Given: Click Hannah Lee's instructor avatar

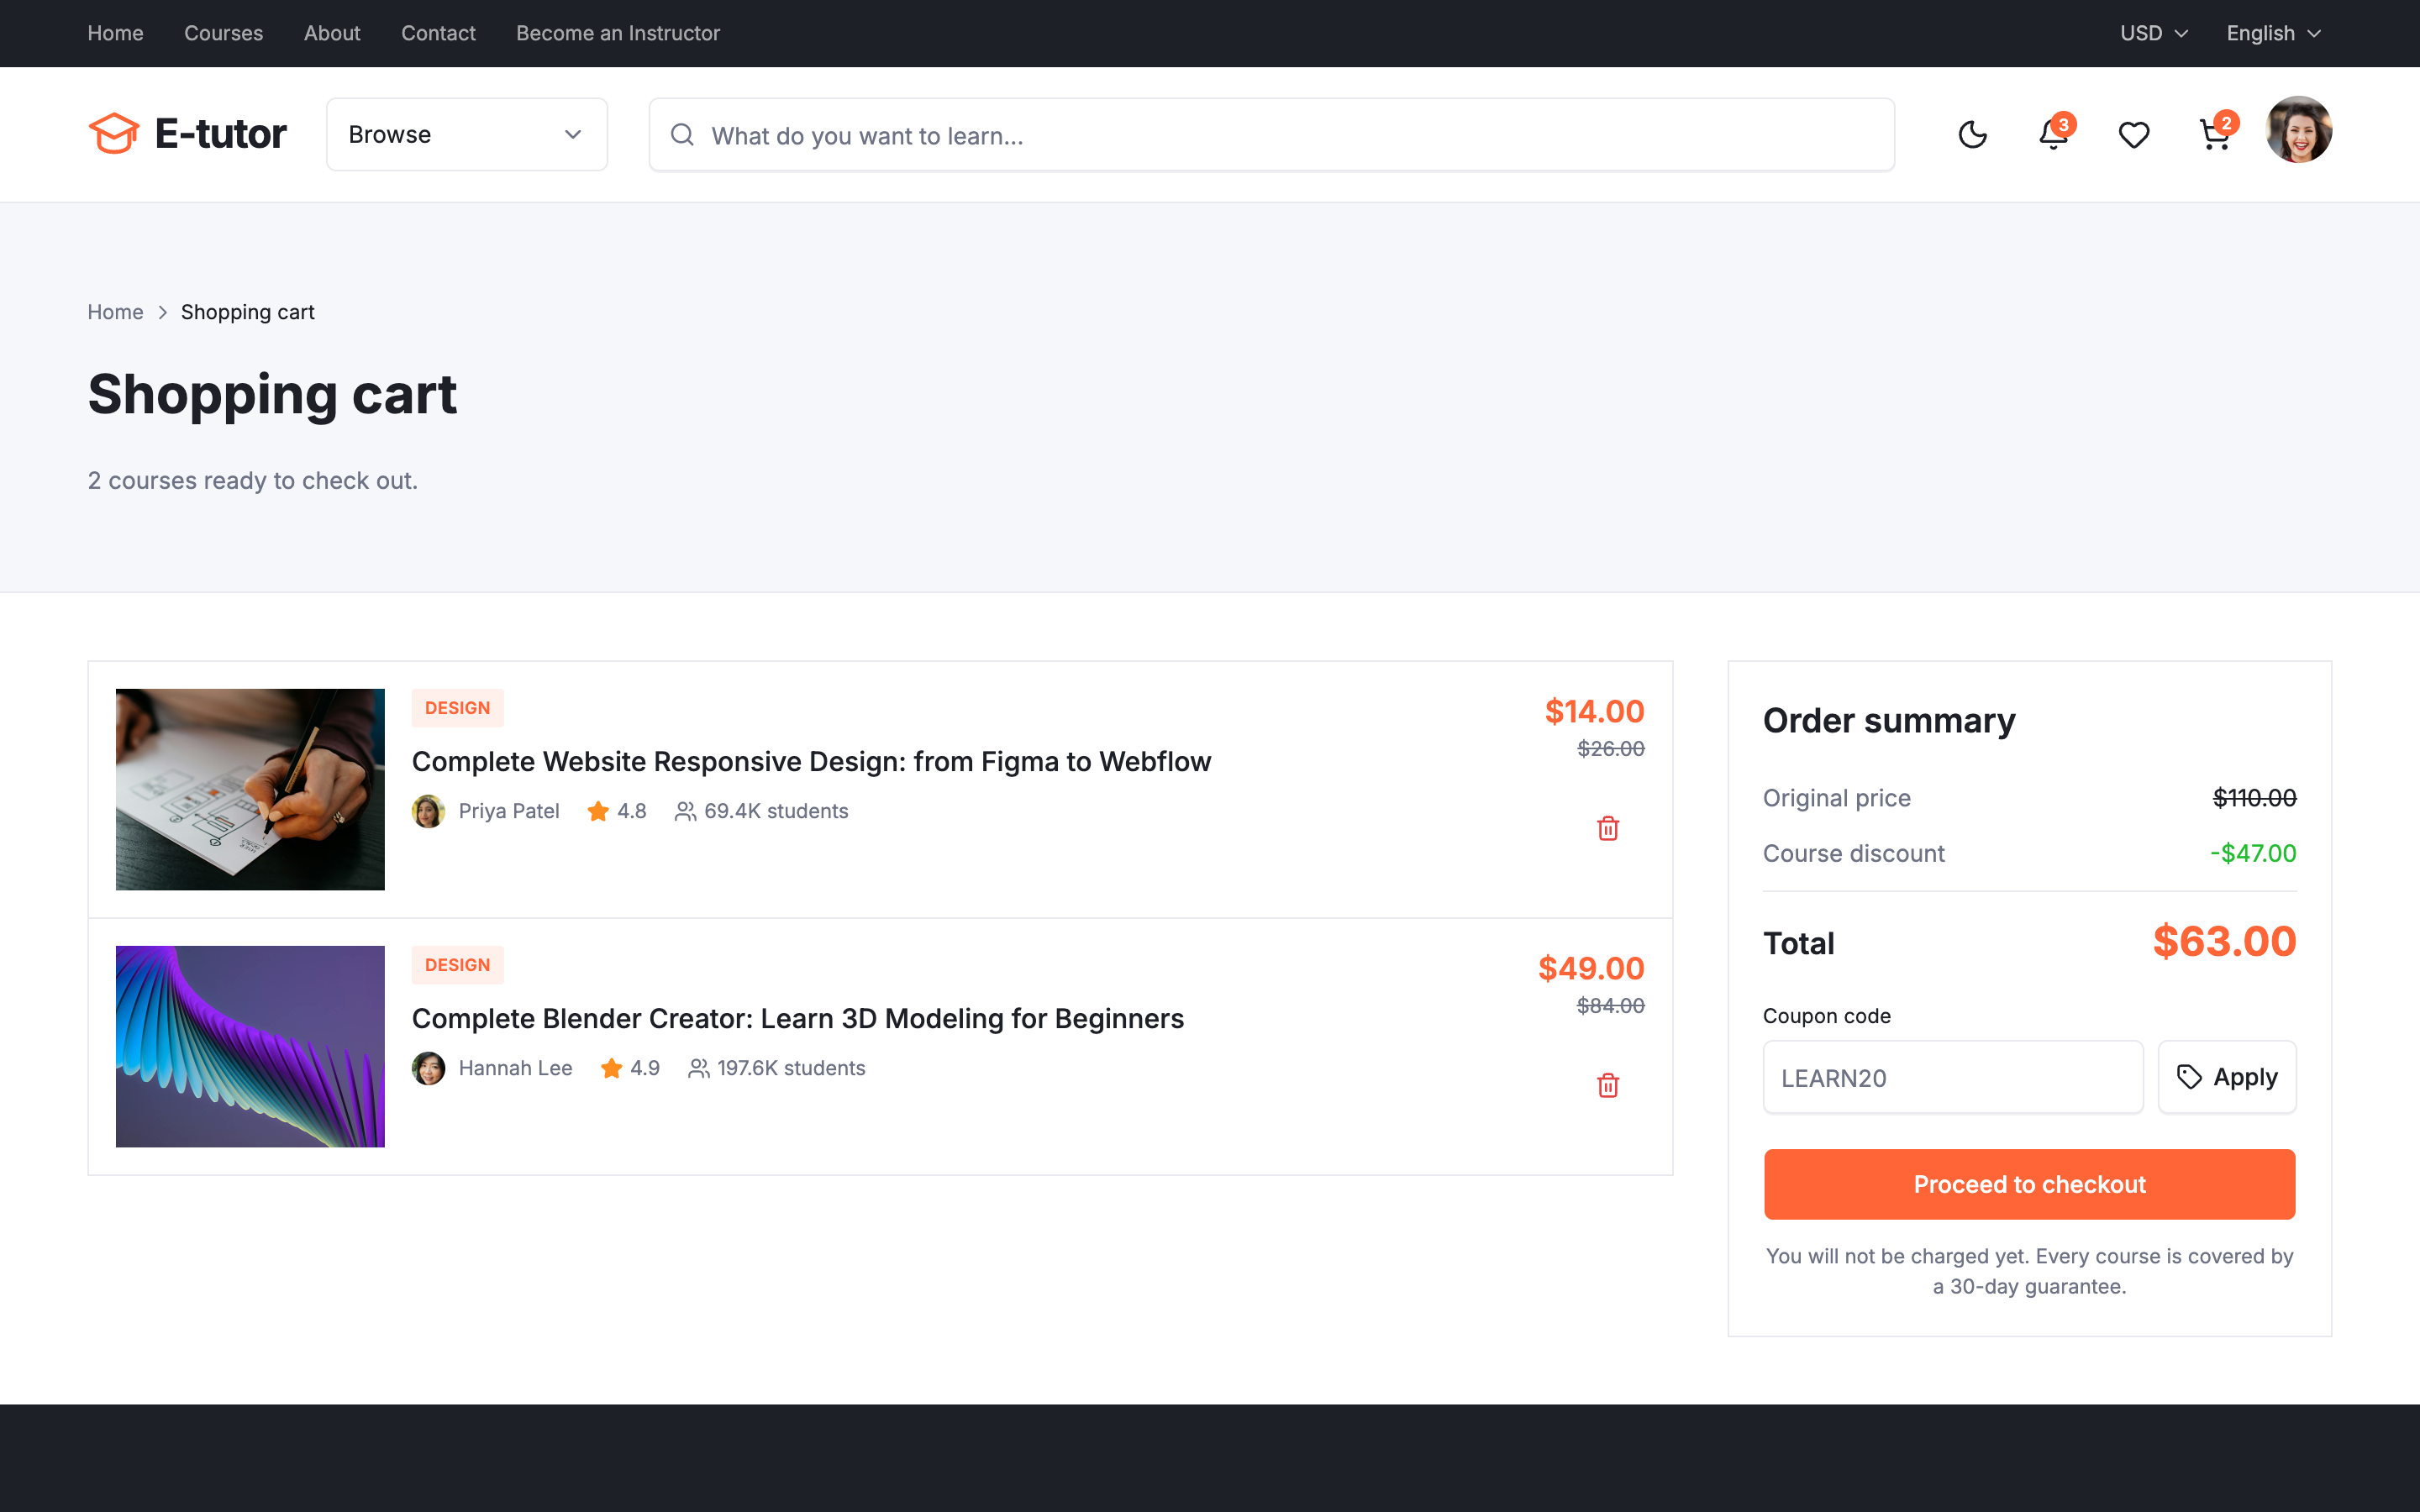Looking at the screenshot, I should [428, 1068].
